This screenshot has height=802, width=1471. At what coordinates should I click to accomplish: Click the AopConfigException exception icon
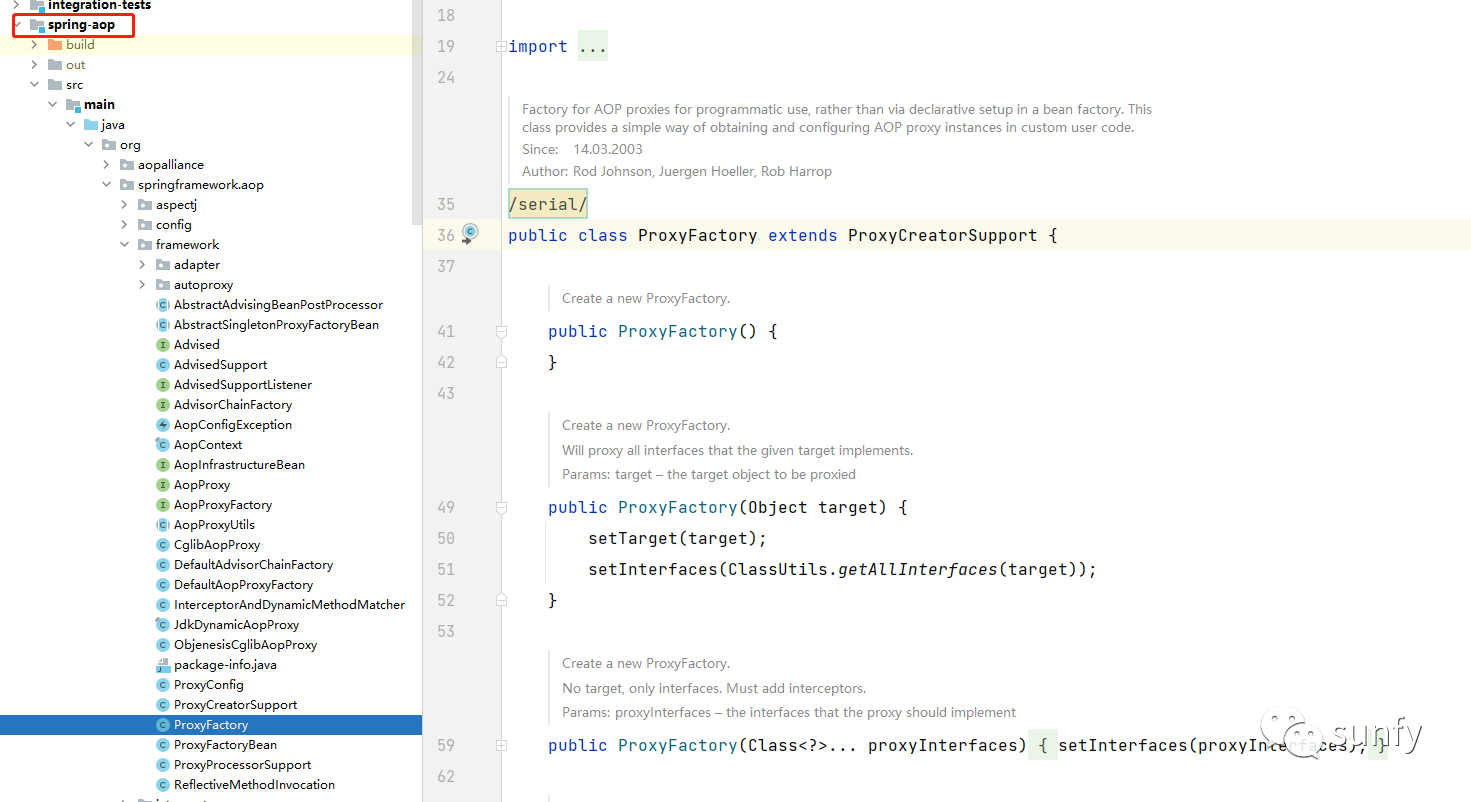[163, 425]
